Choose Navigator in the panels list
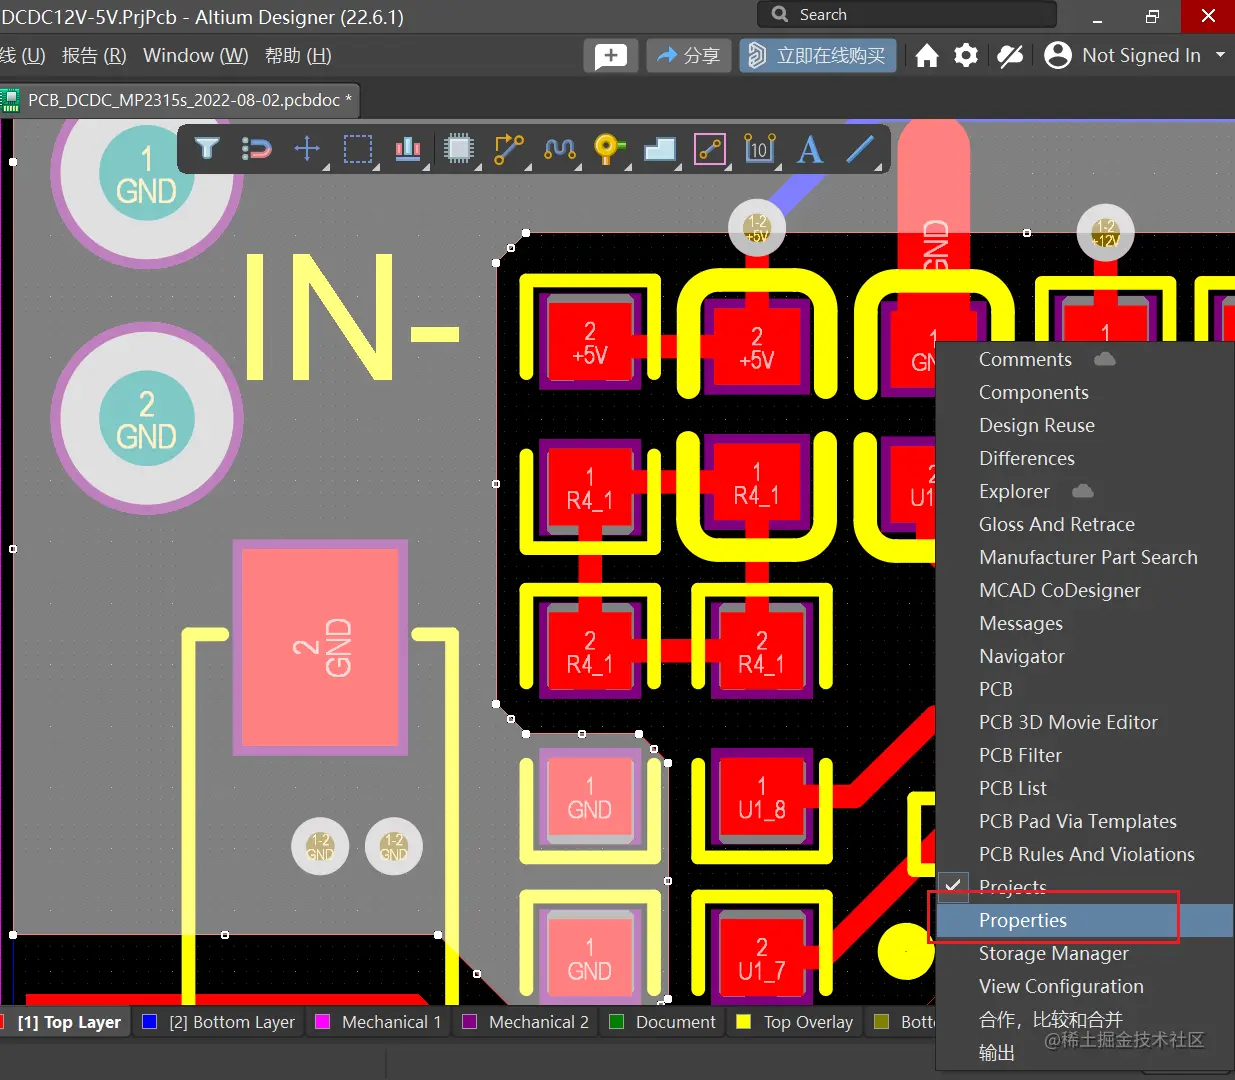The width and height of the screenshot is (1235, 1080). pos(1085,656)
